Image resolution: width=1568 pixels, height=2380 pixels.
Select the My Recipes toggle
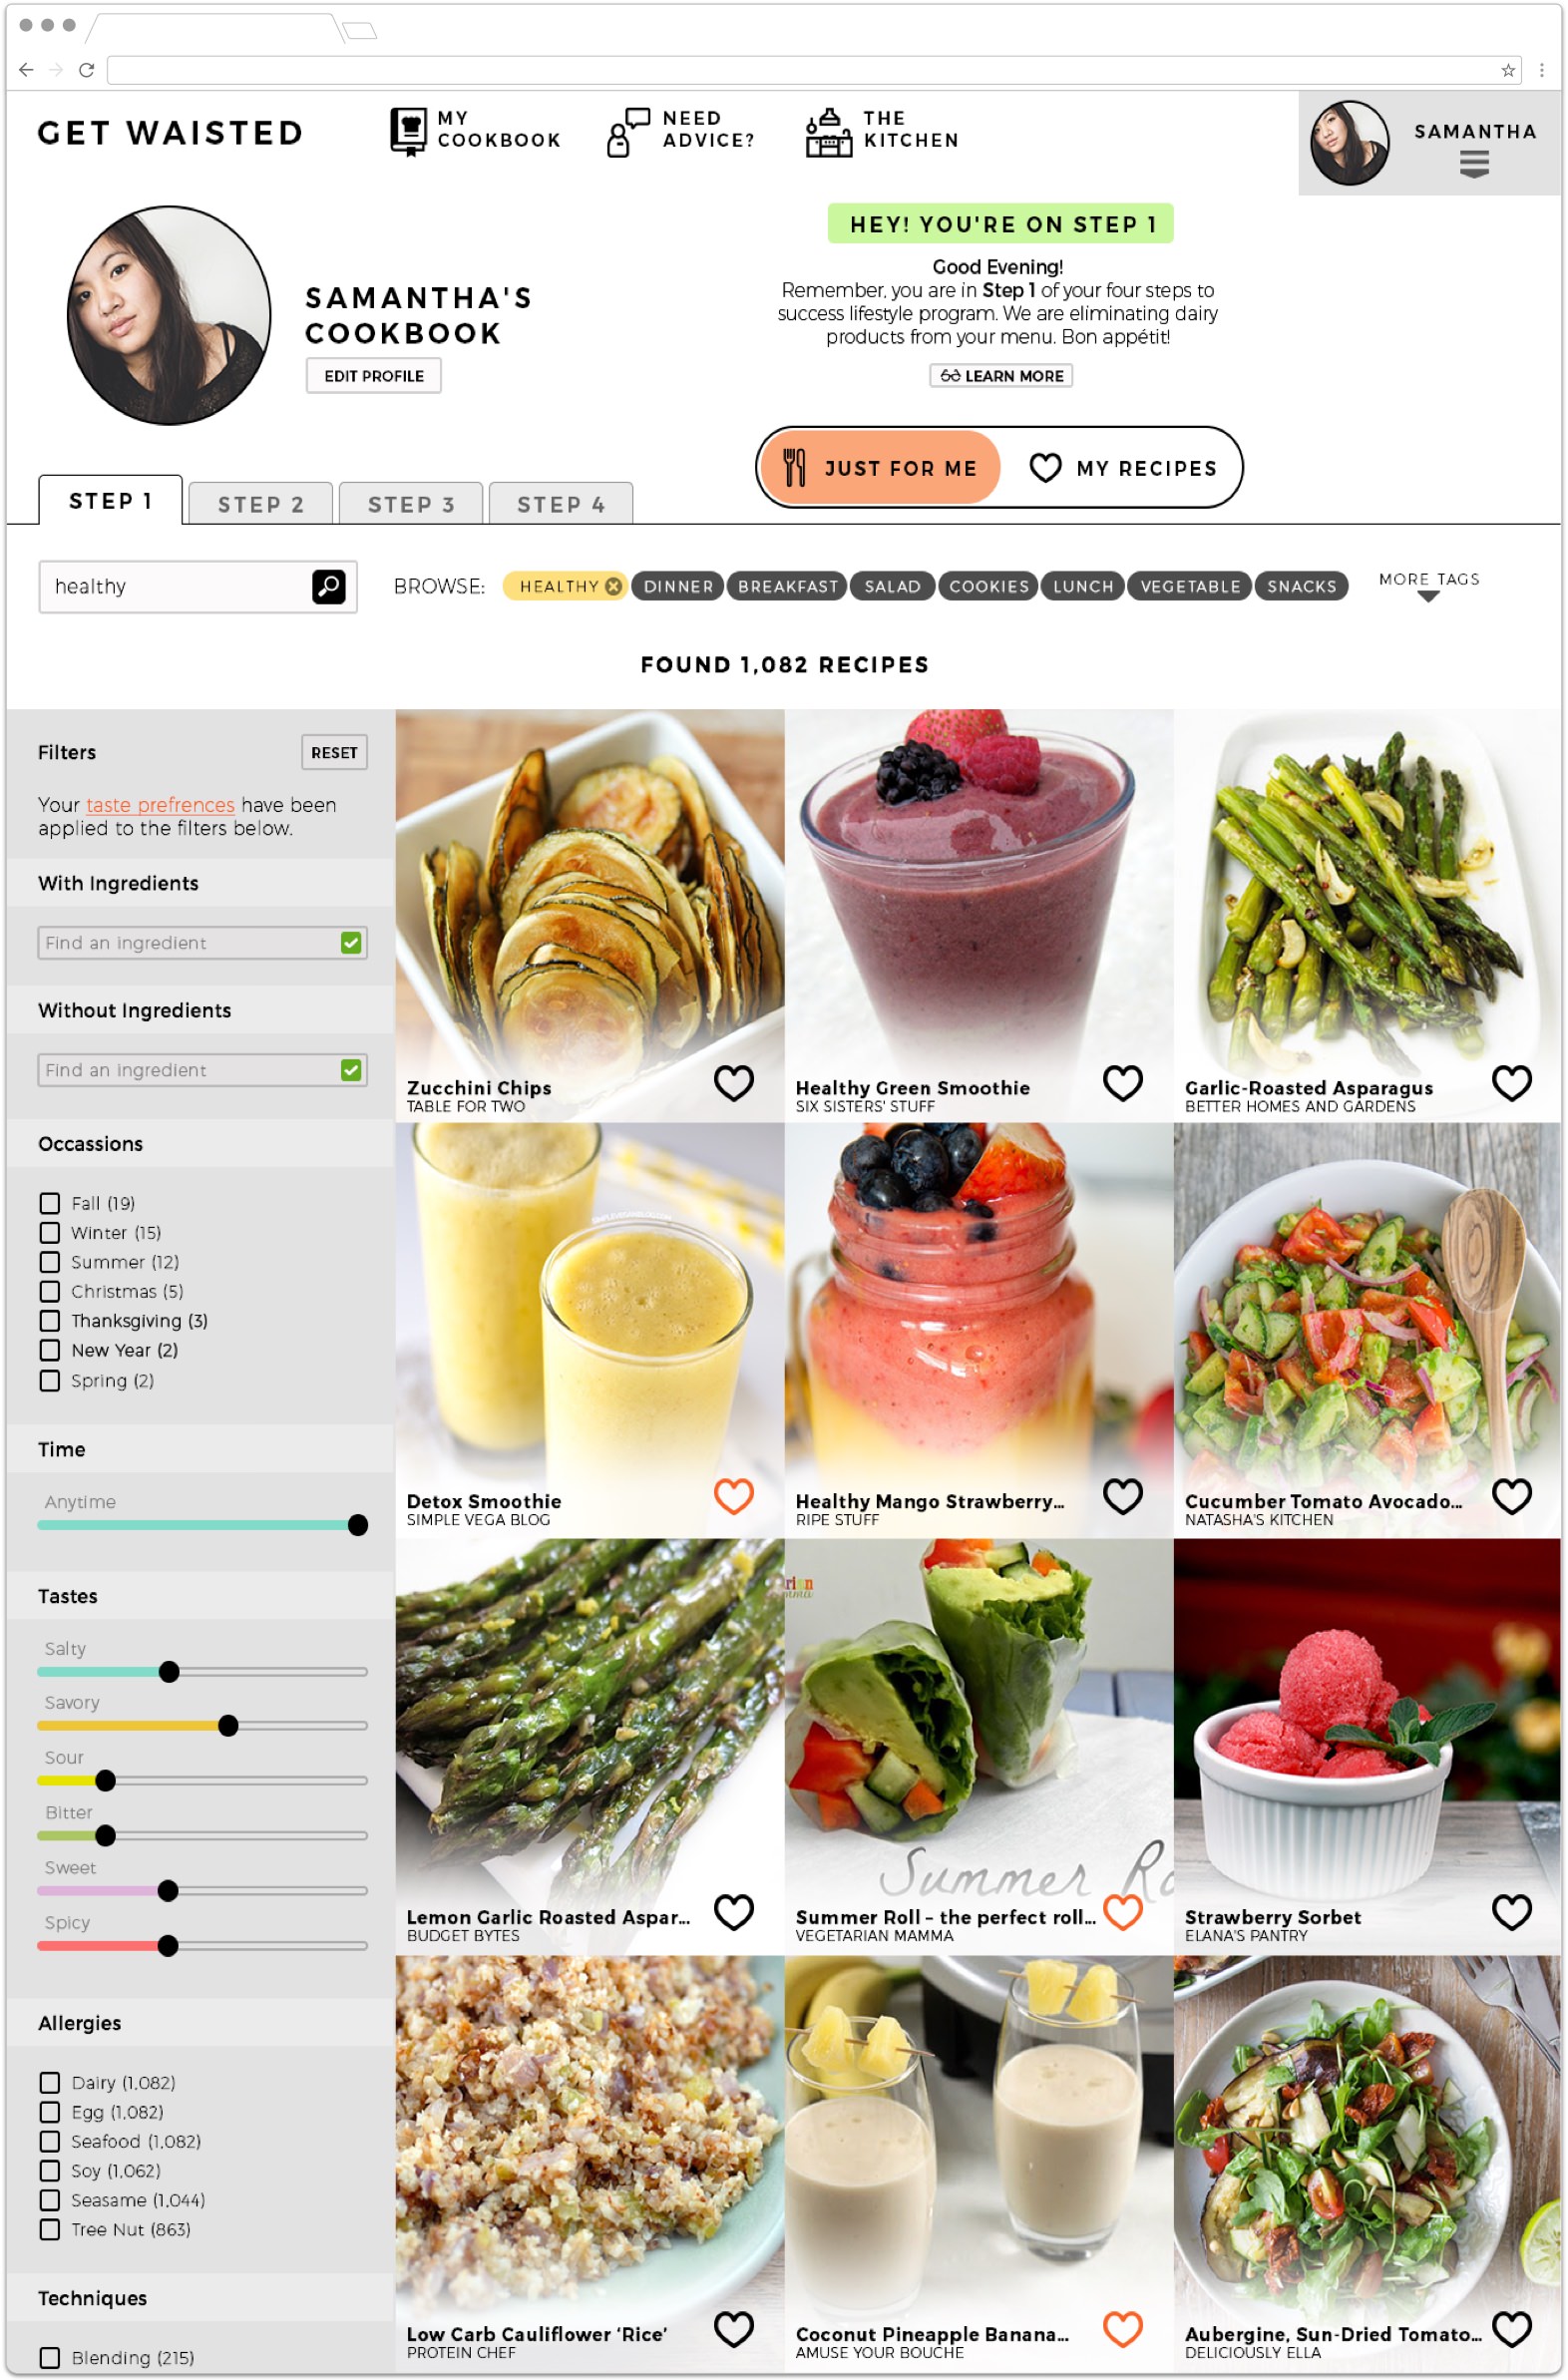tap(1124, 468)
